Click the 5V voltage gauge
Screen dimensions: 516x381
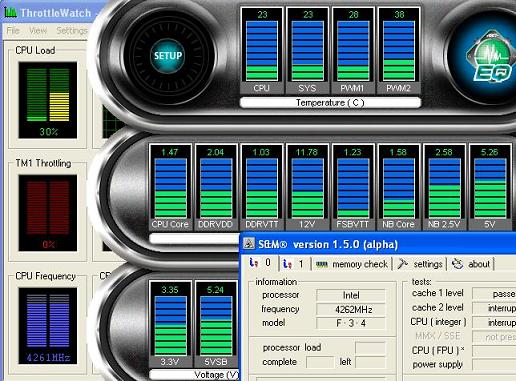tap(490, 187)
